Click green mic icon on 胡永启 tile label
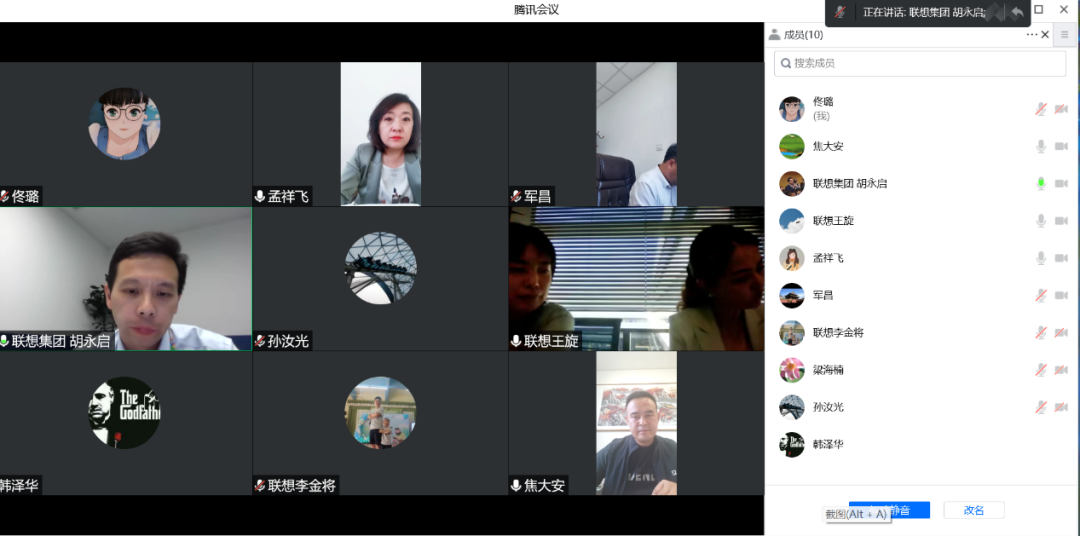The image size is (1080, 536). pyautogui.click(x=5, y=341)
